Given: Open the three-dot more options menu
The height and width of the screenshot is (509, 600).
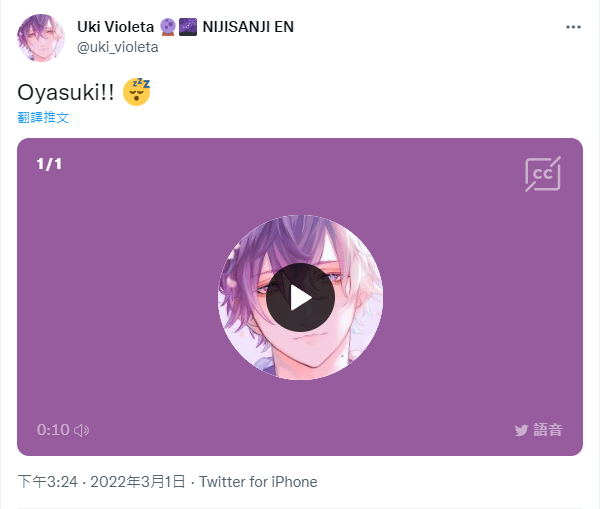Looking at the screenshot, I should (x=573, y=27).
